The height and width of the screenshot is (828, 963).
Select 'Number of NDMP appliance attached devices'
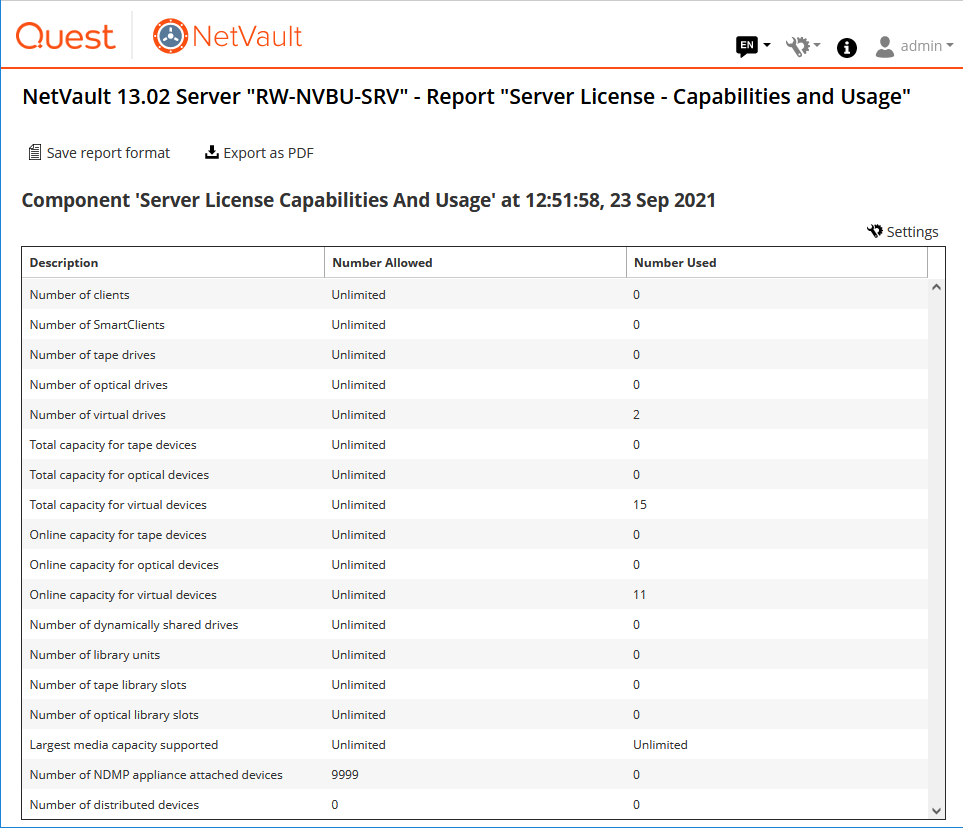[475, 775]
